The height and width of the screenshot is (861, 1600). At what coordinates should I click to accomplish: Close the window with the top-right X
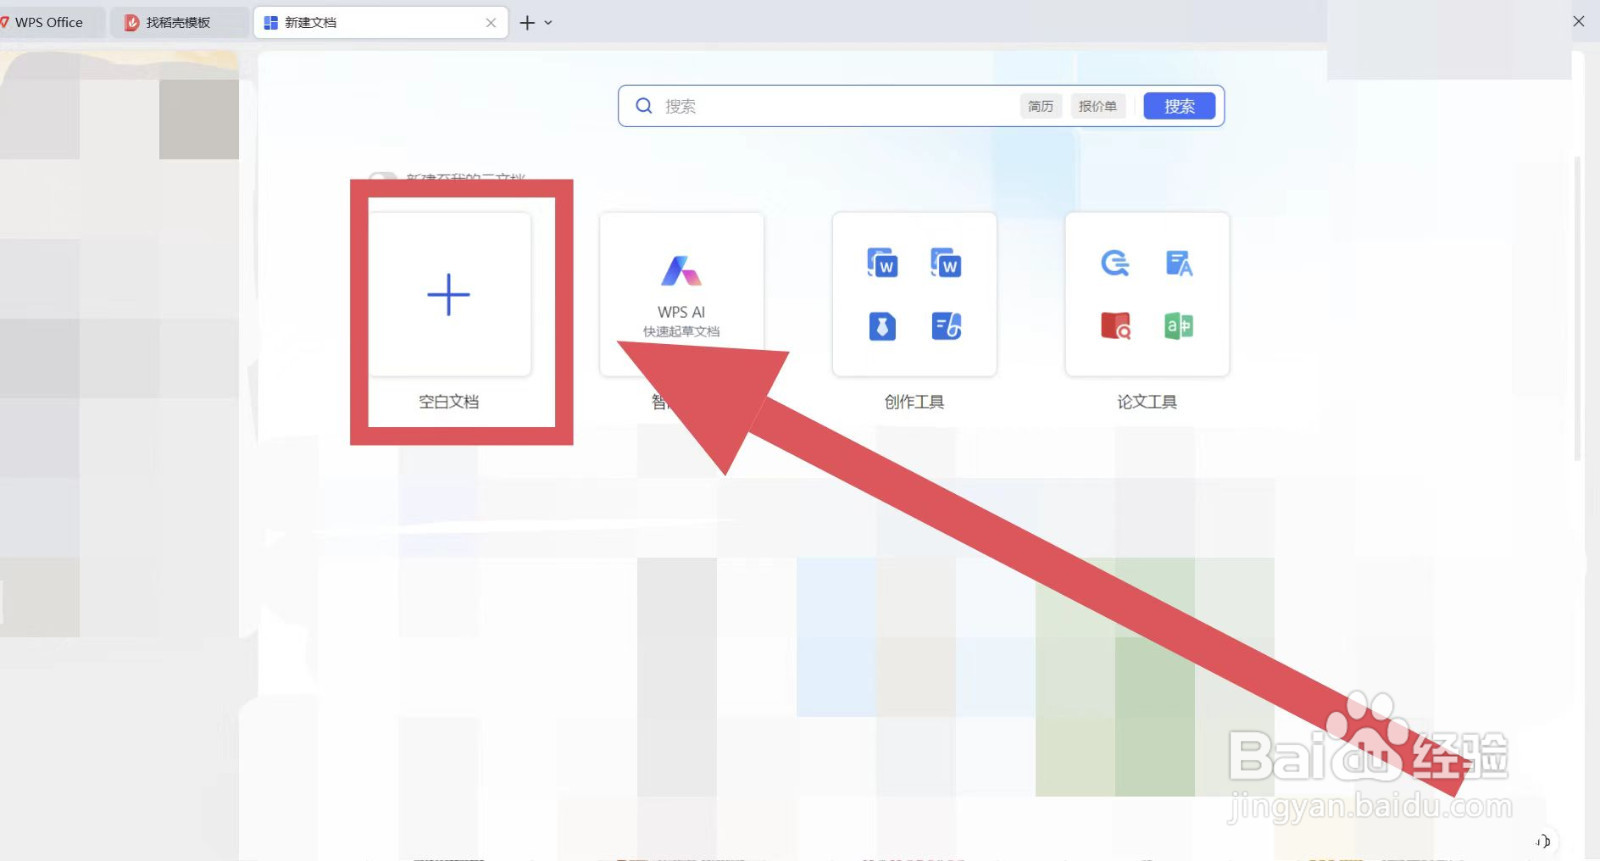pos(1579,21)
